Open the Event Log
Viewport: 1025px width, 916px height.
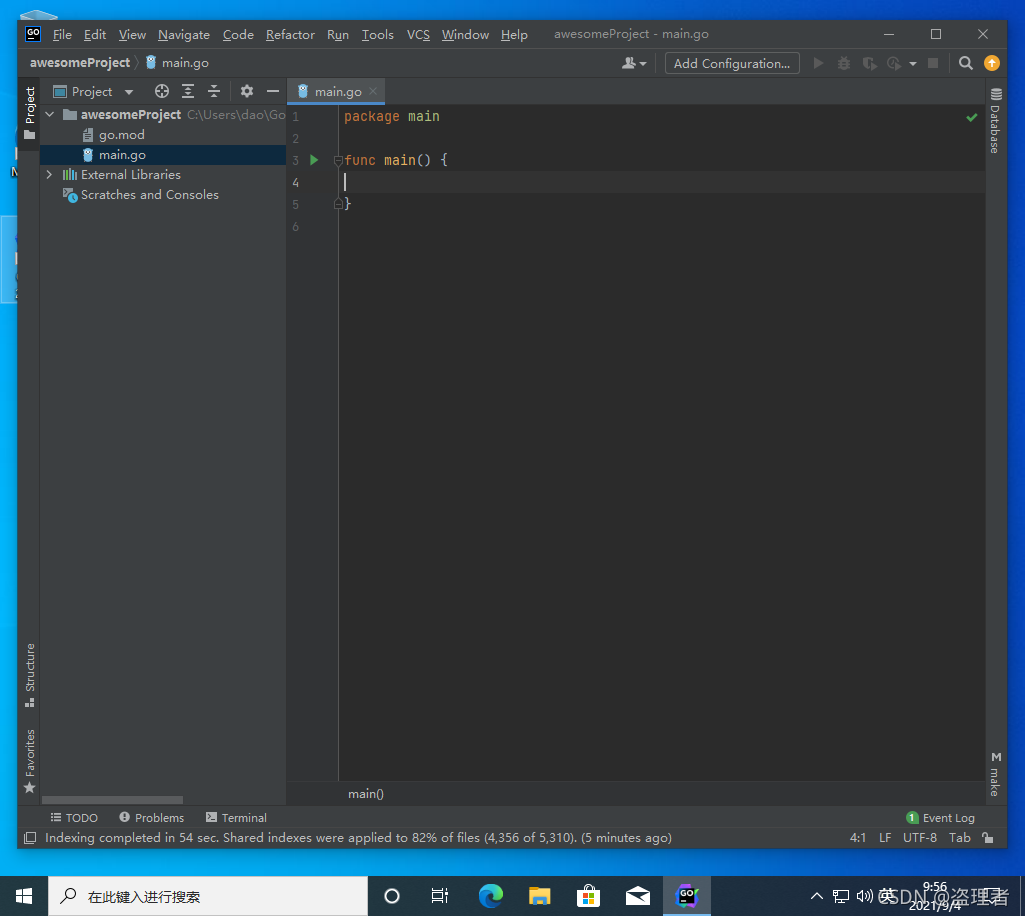point(941,818)
